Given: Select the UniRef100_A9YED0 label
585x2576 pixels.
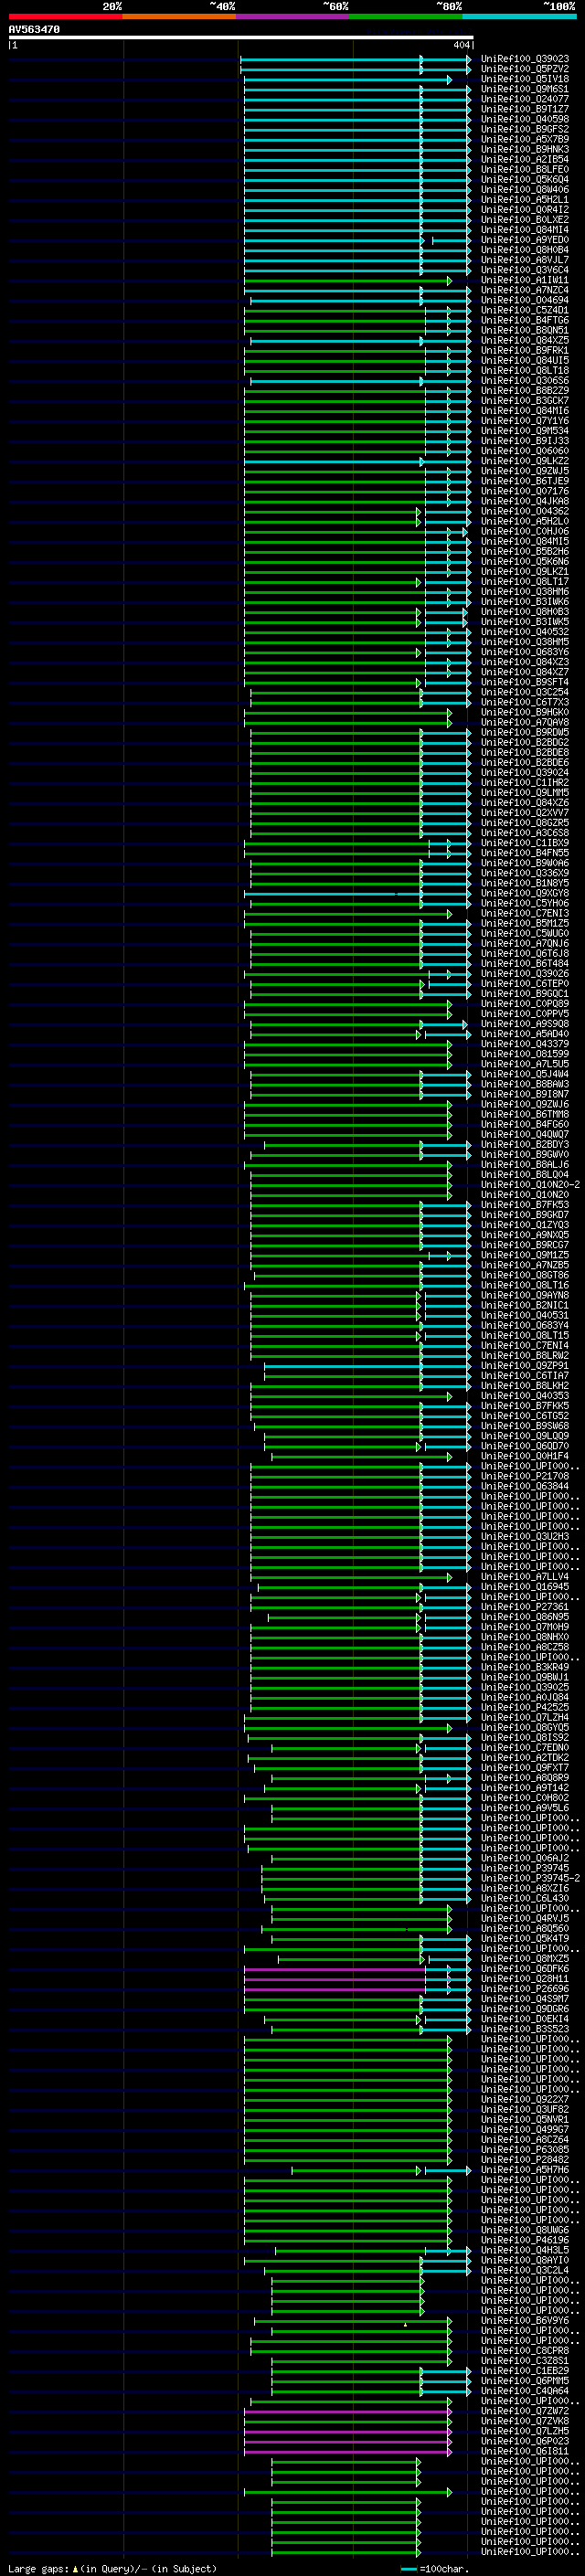Looking at the screenshot, I should [525, 240].
